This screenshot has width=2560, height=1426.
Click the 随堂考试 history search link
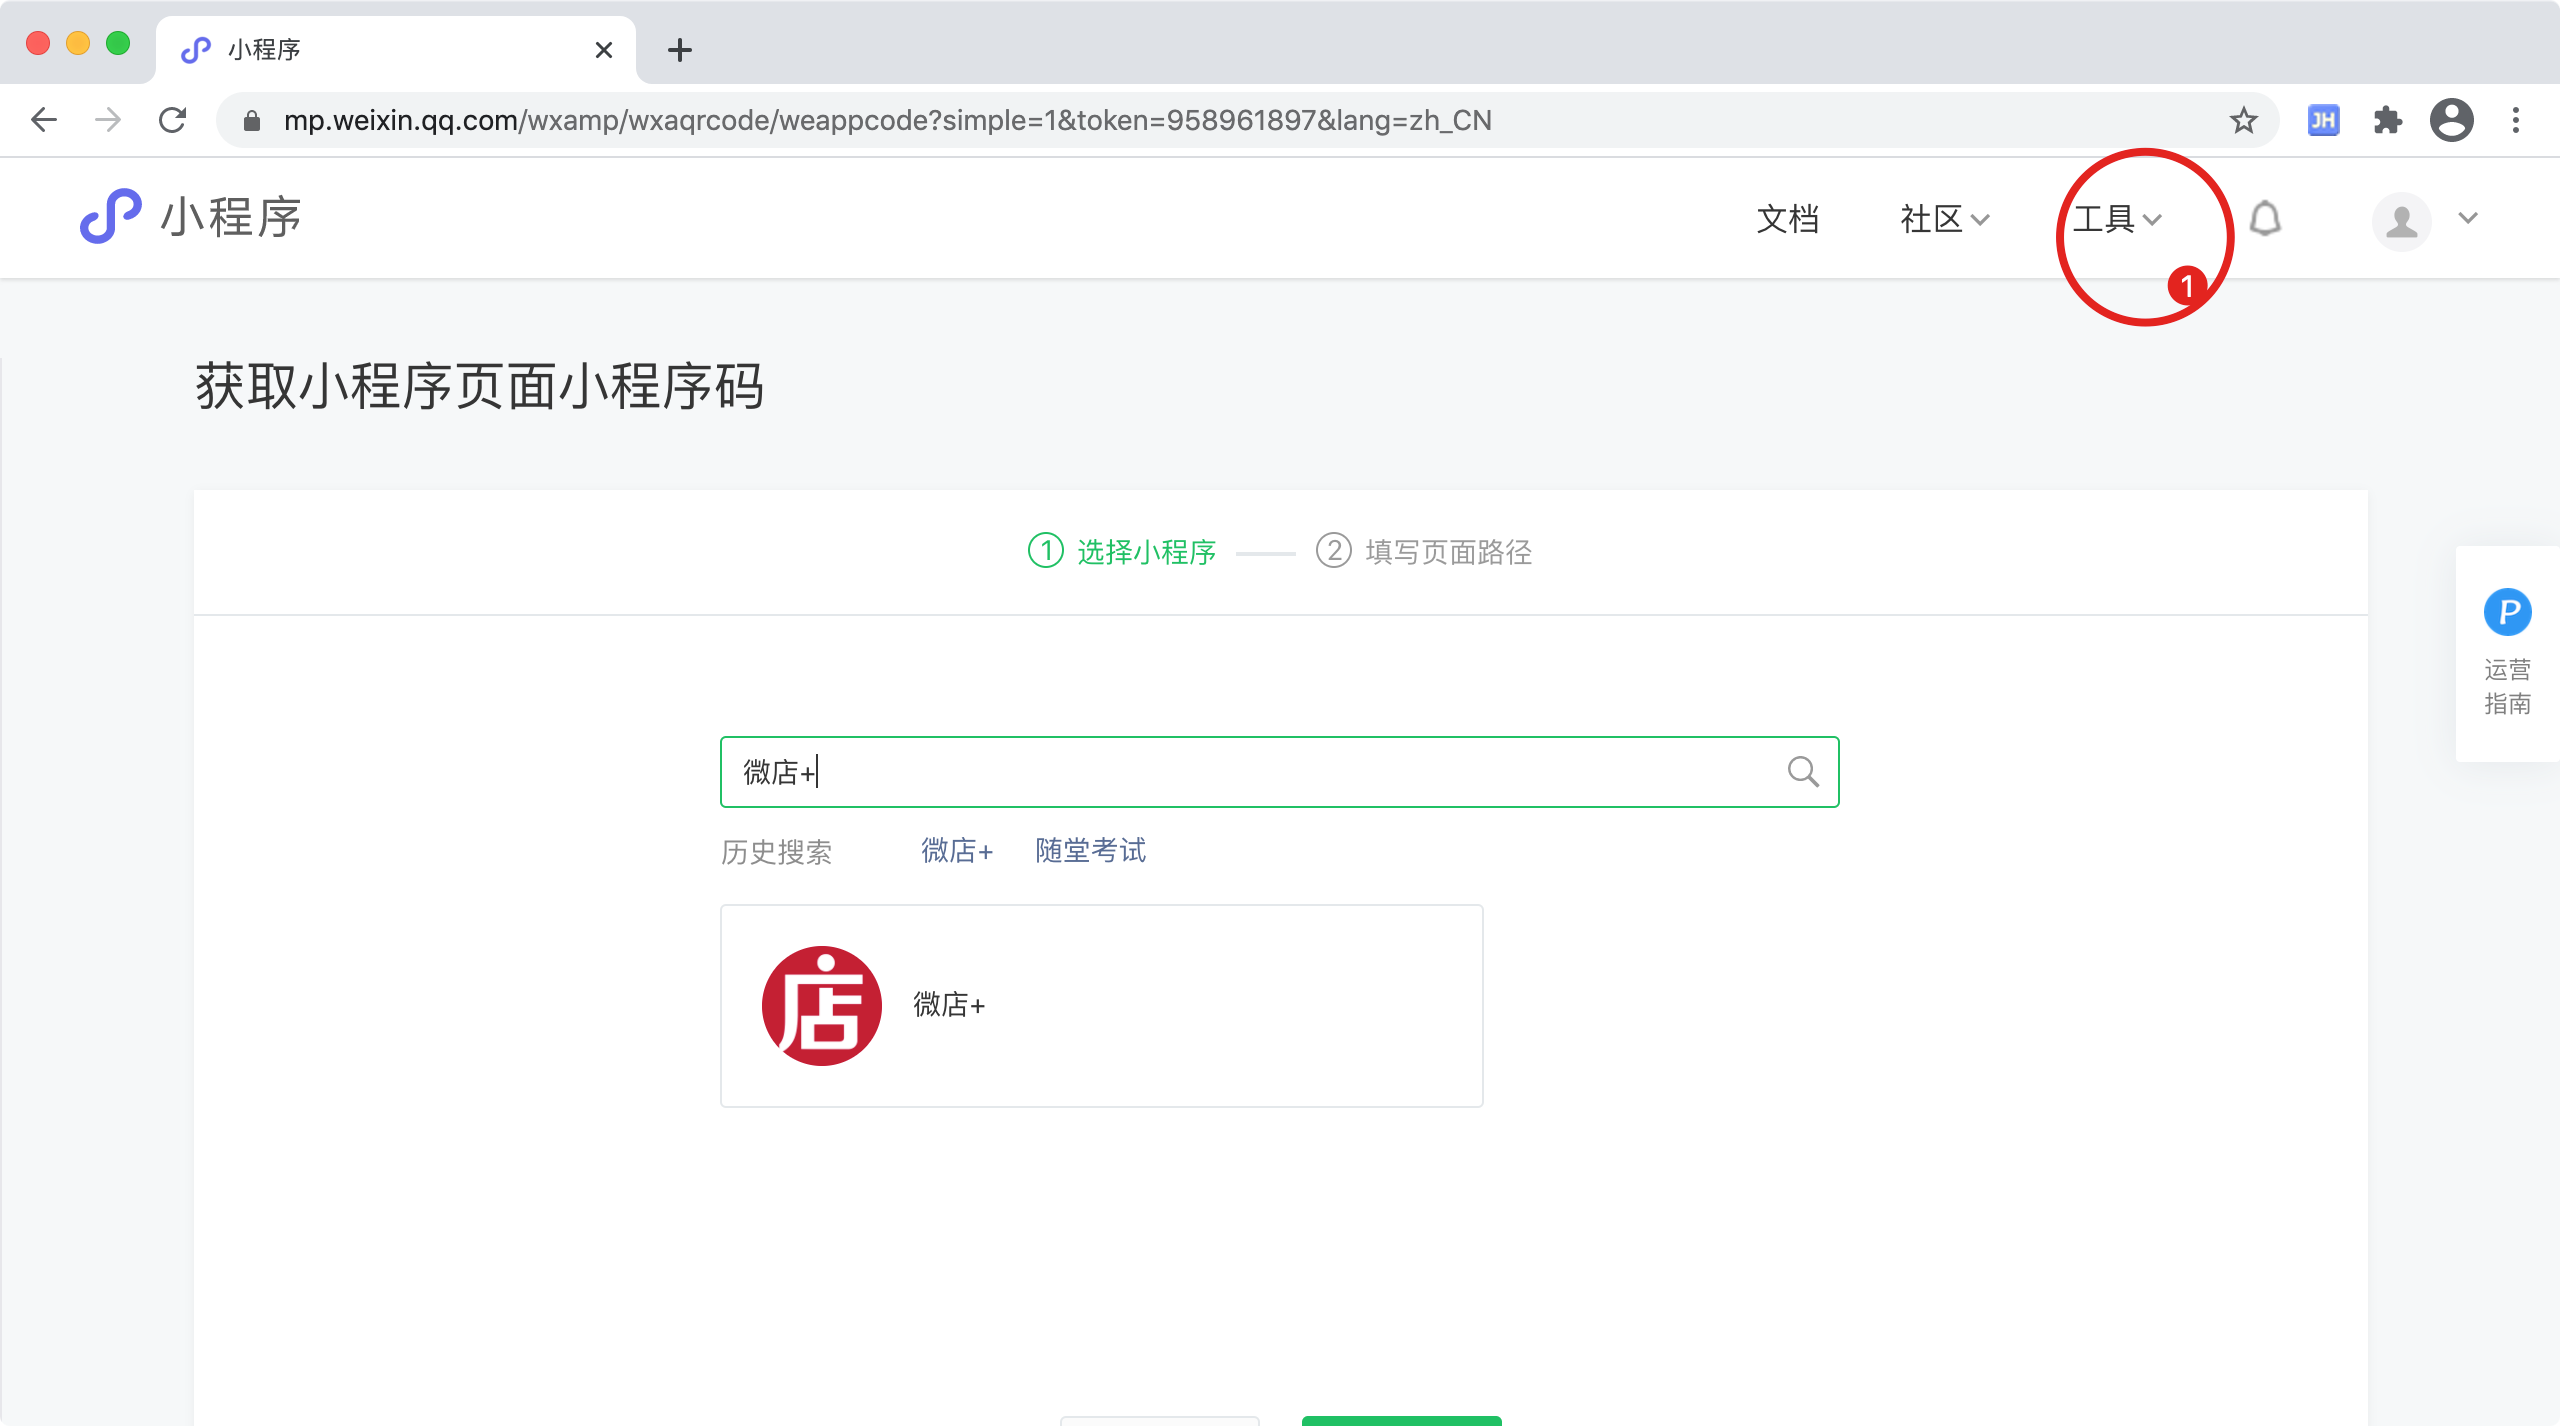pyautogui.click(x=1090, y=851)
